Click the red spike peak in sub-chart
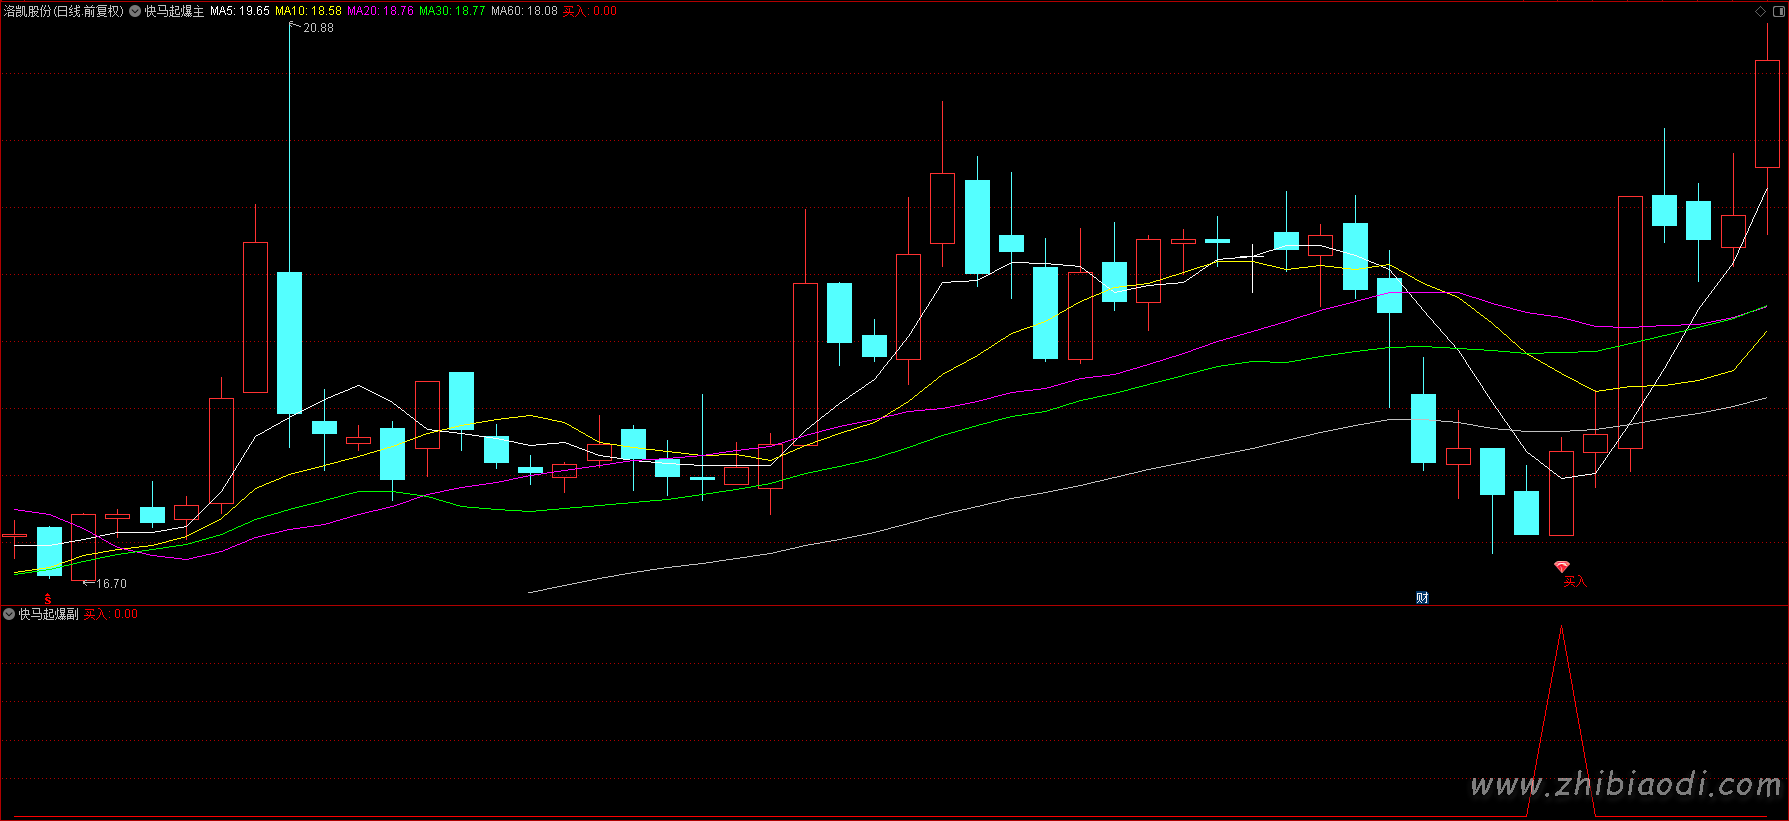This screenshot has height=821, width=1789. point(1561,628)
